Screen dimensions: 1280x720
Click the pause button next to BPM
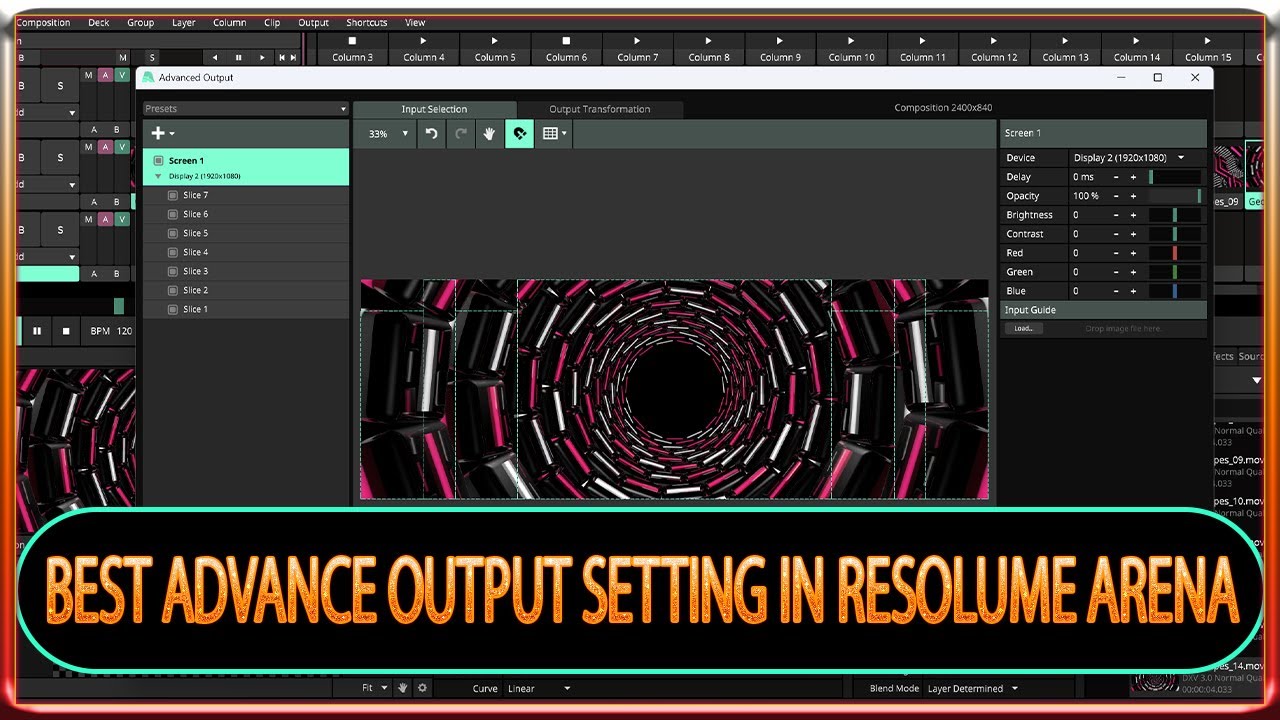pyautogui.click(x=37, y=331)
